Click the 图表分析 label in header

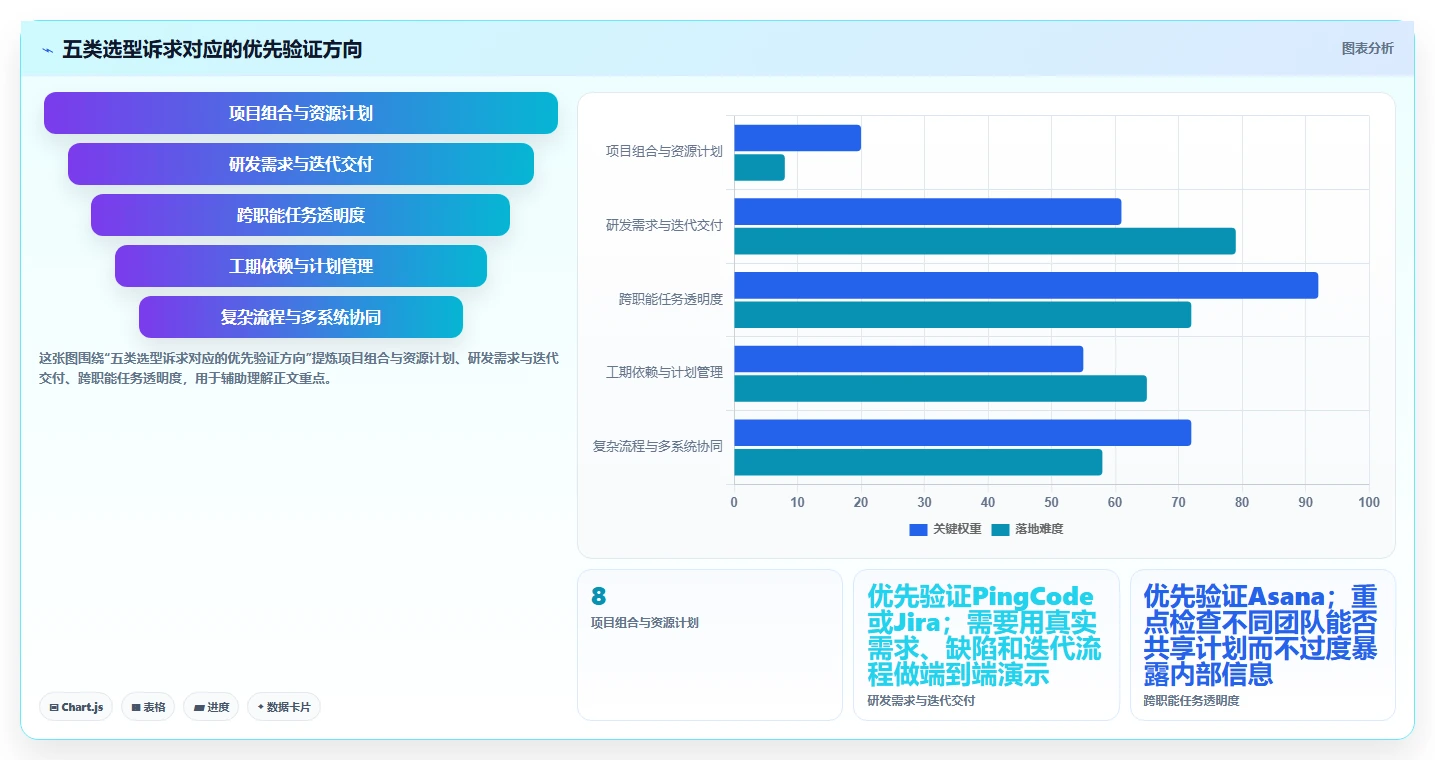pyautogui.click(x=1366, y=49)
